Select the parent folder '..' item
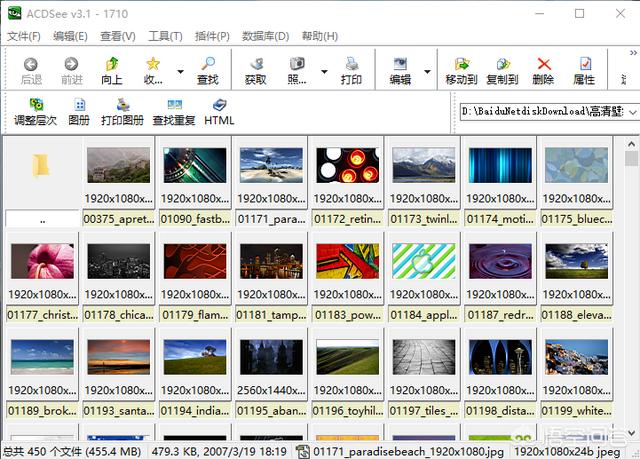The width and height of the screenshot is (640, 459). (42, 182)
